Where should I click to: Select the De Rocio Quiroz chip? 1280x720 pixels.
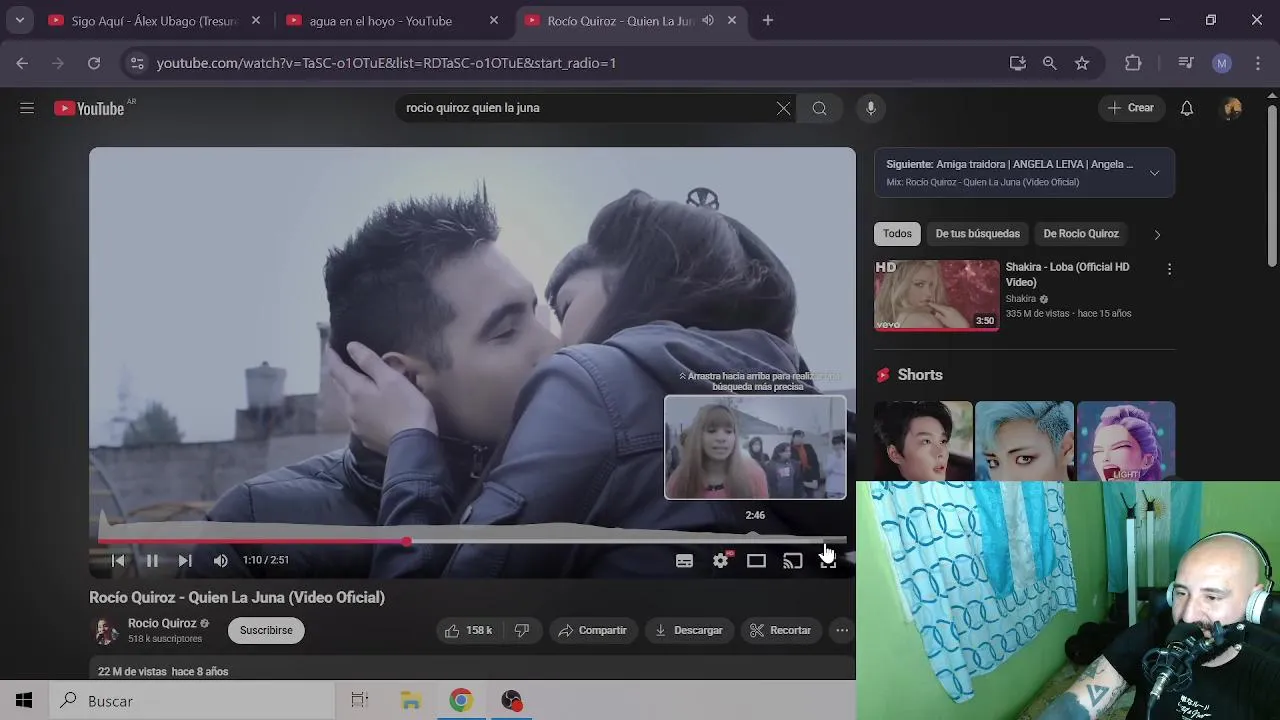click(x=1081, y=234)
